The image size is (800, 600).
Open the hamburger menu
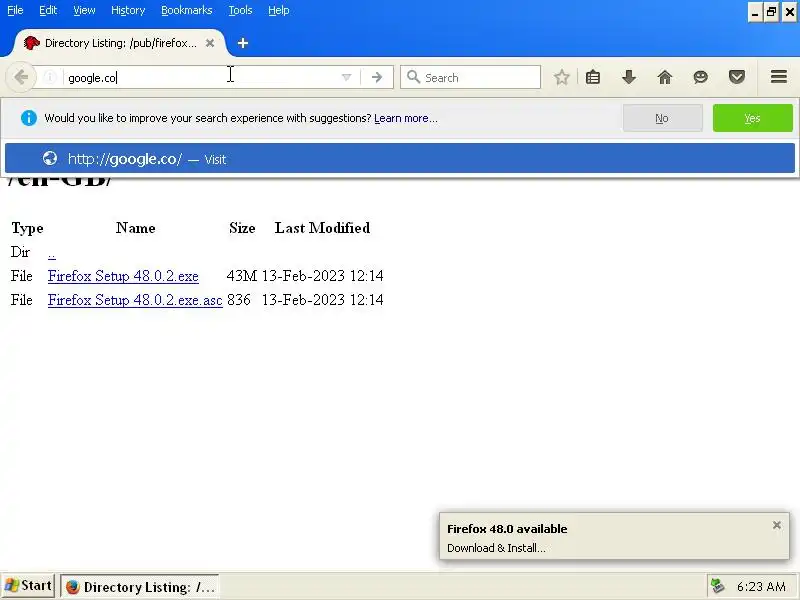(x=779, y=77)
